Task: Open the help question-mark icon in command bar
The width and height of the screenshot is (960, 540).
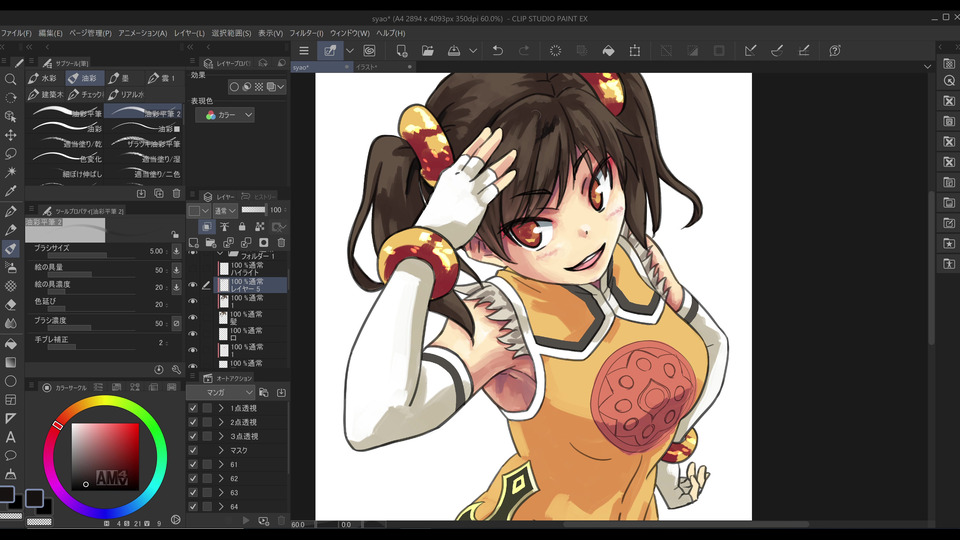Action: pos(834,51)
